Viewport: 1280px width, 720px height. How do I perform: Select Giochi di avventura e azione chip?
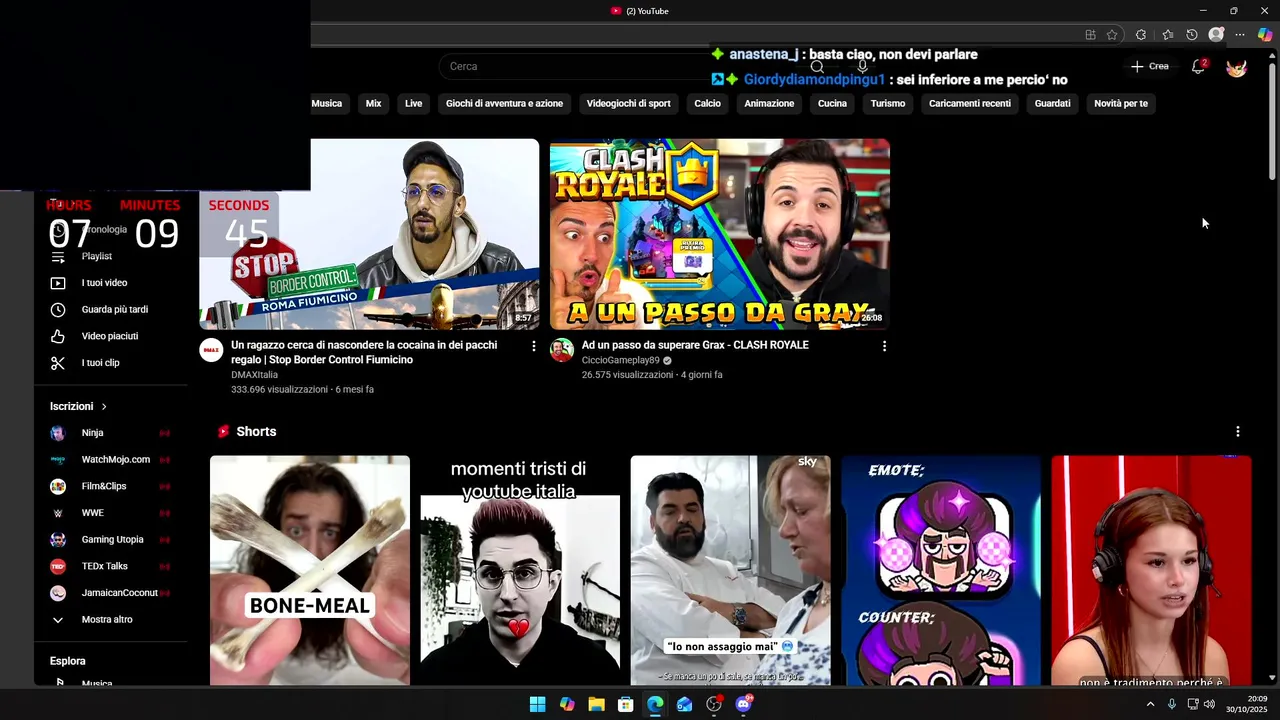click(x=504, y=104)
